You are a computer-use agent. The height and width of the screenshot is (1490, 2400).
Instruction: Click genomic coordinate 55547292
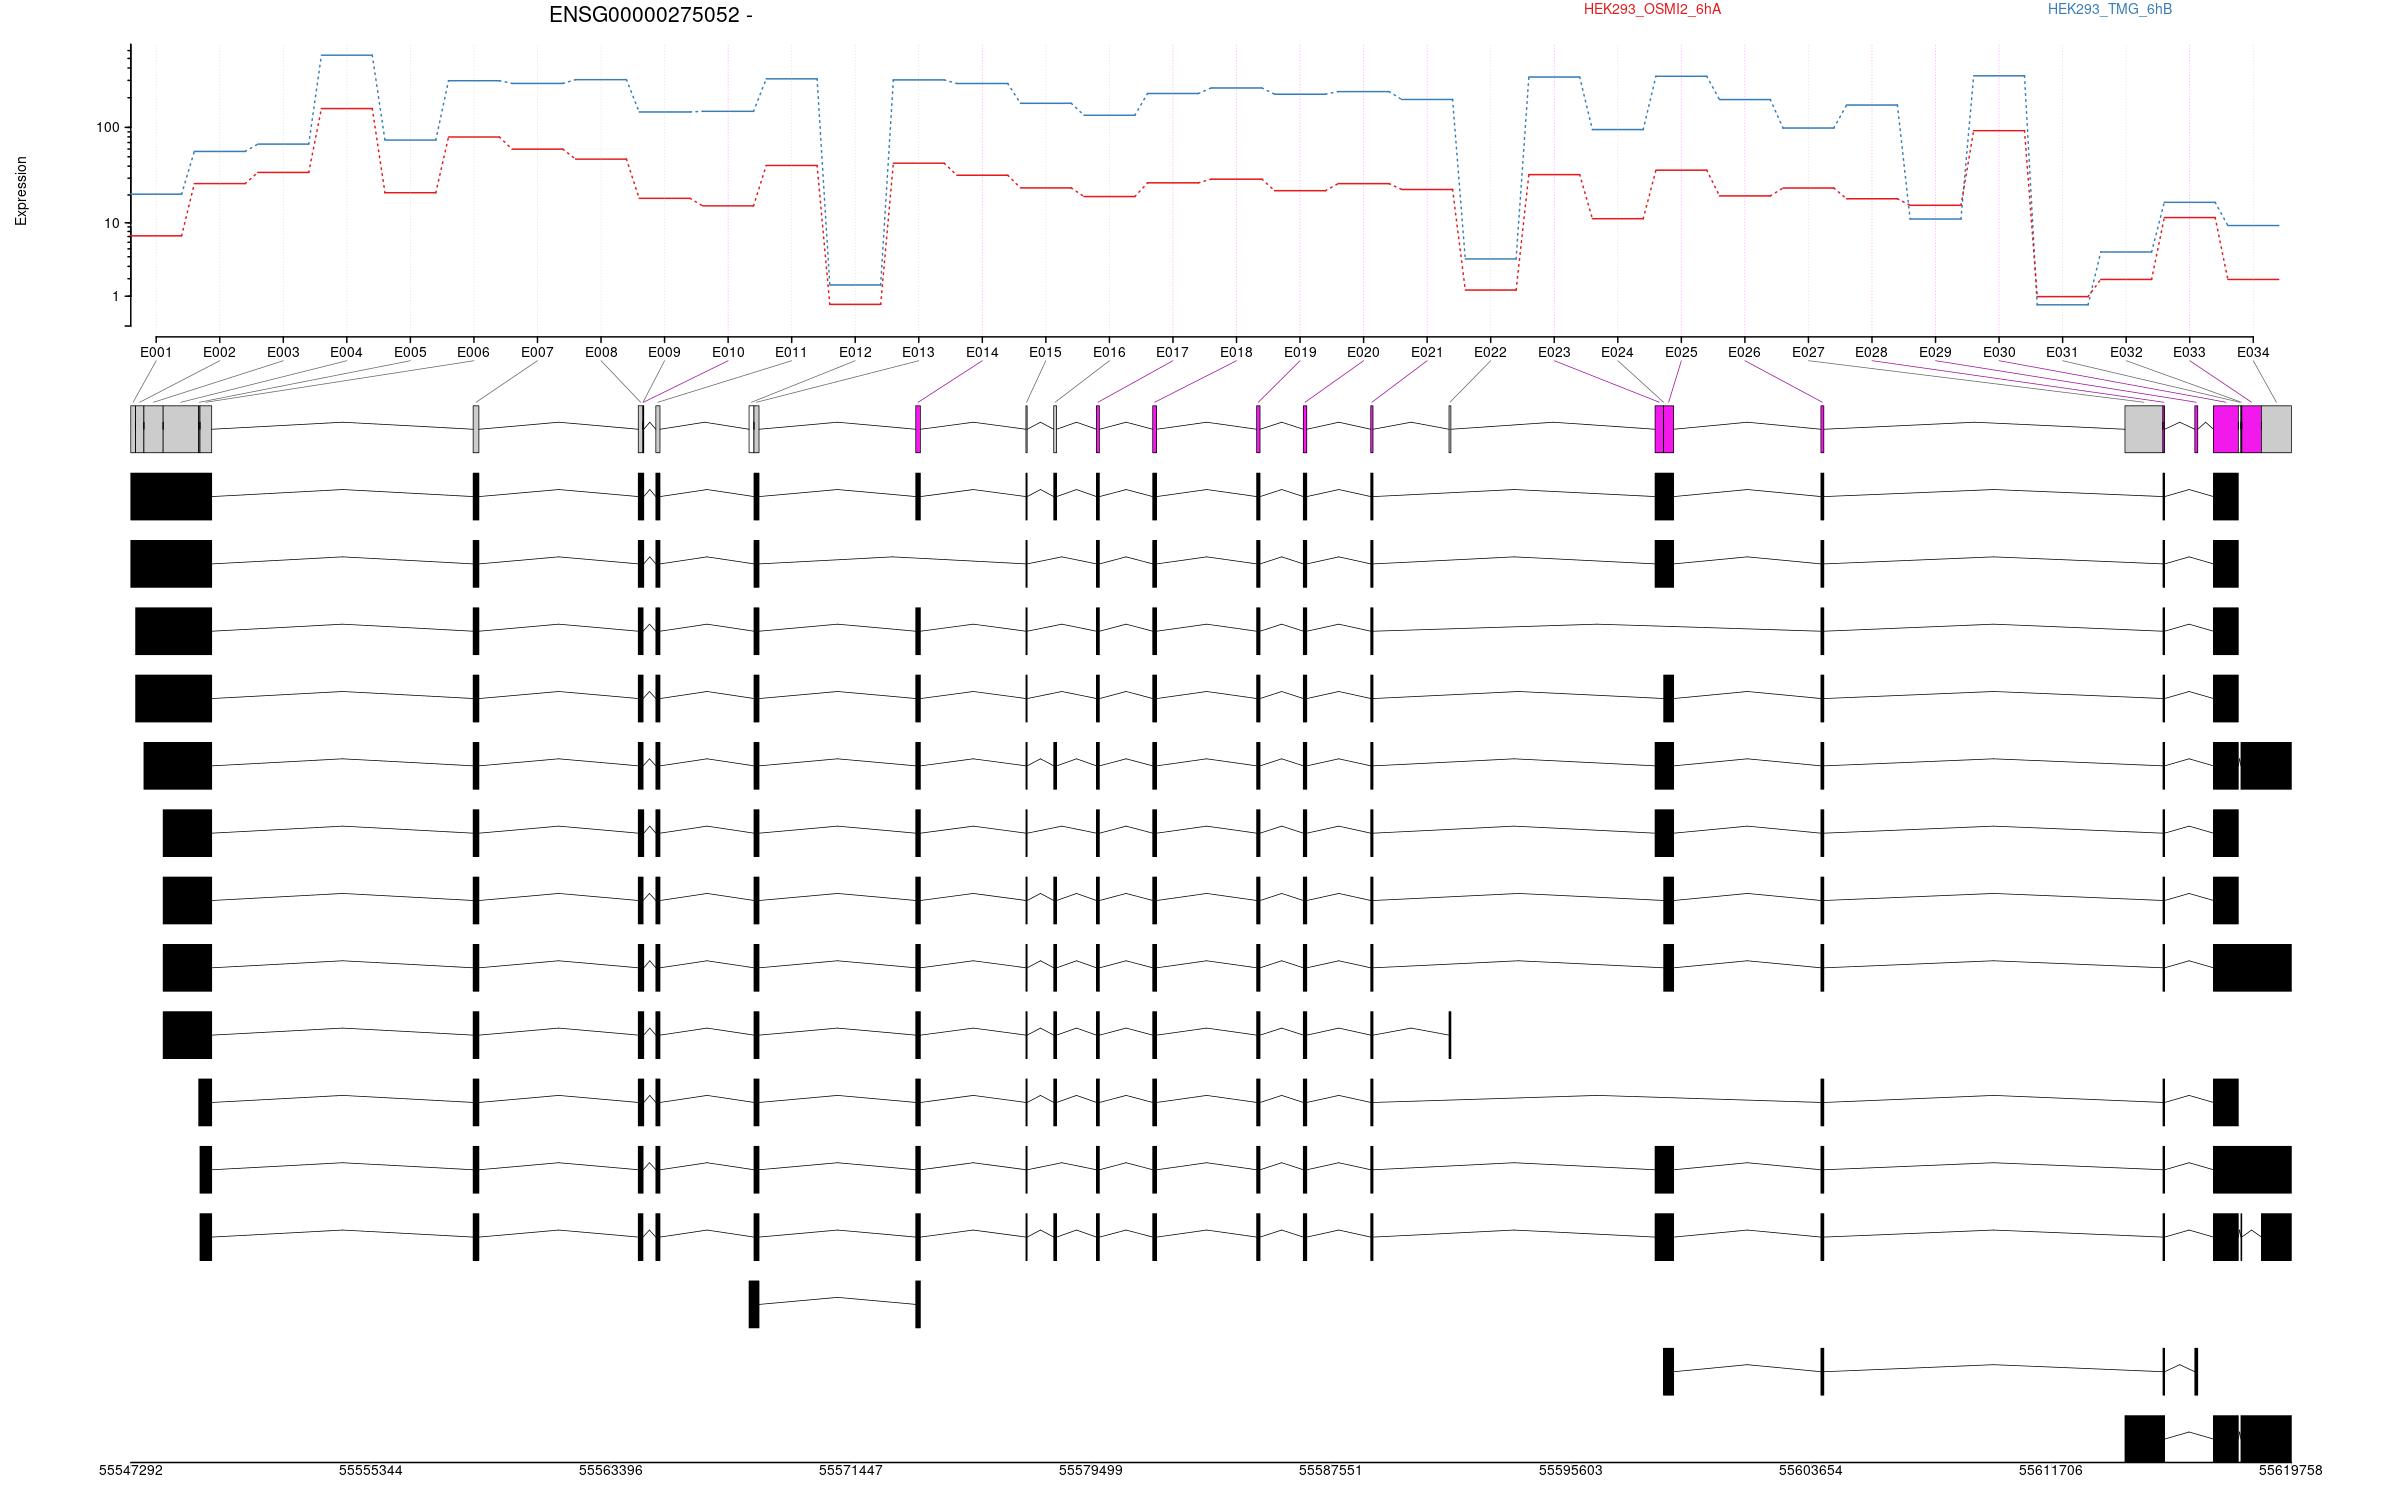coord(131,1470)
